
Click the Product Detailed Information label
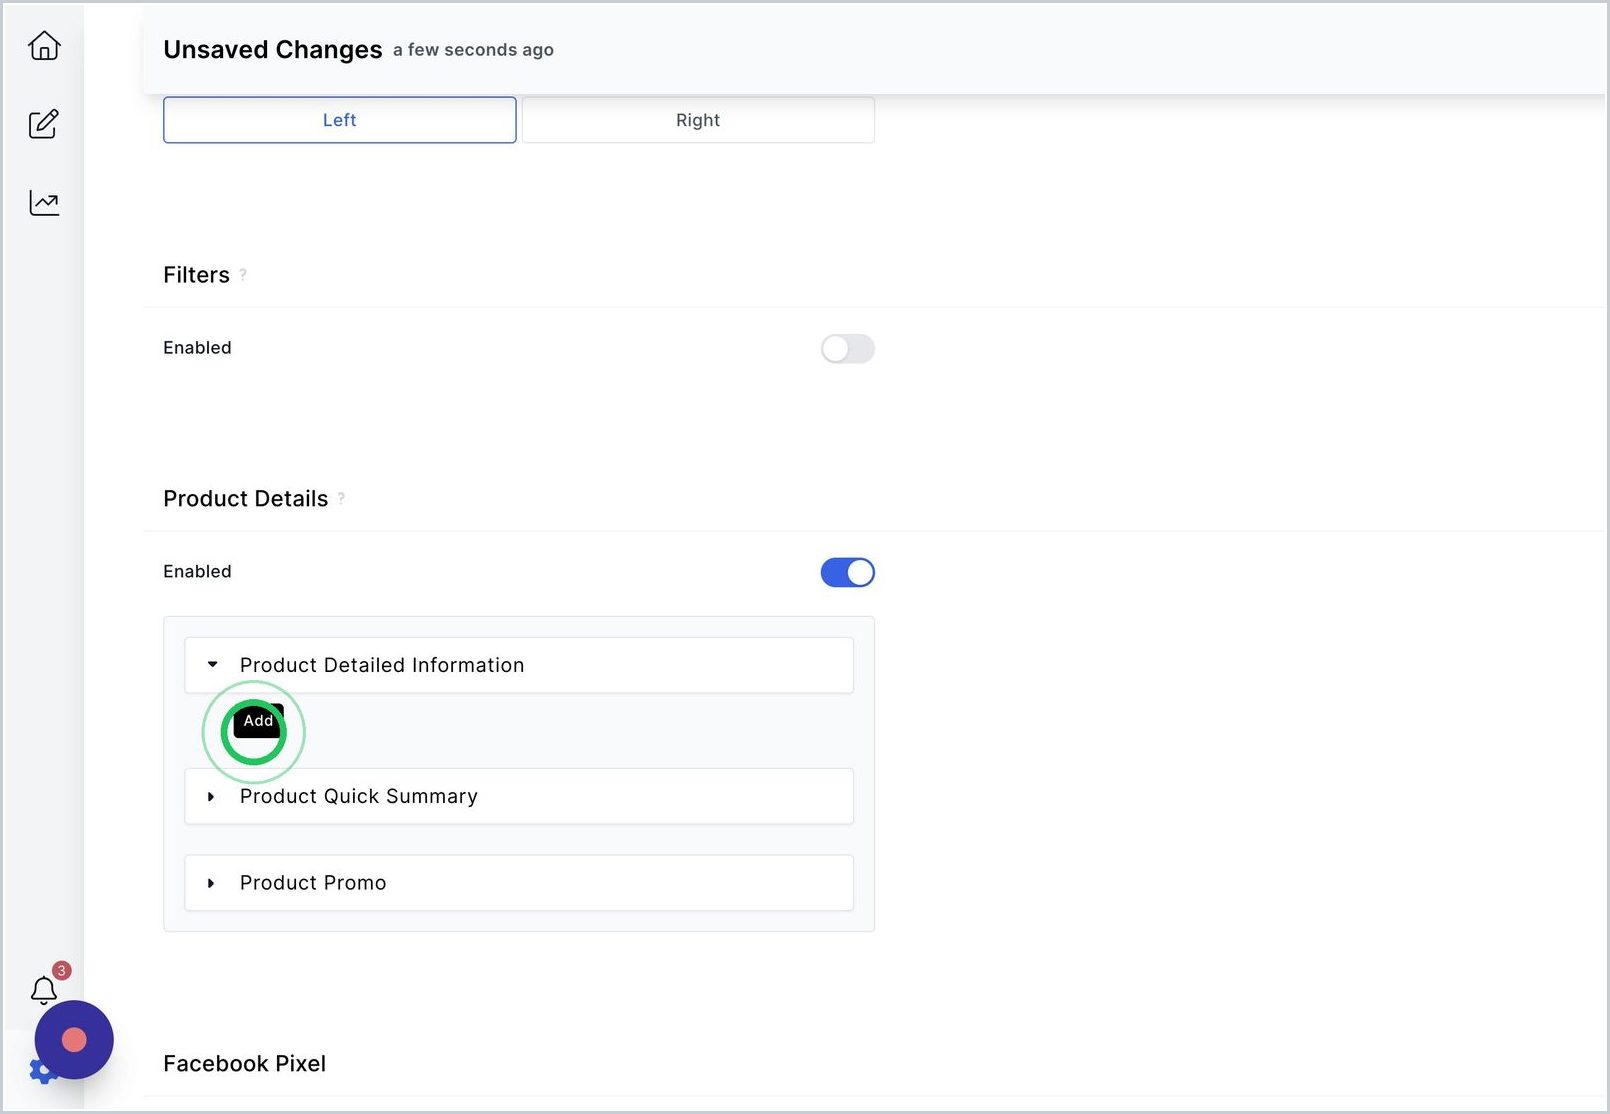point(382,665)
